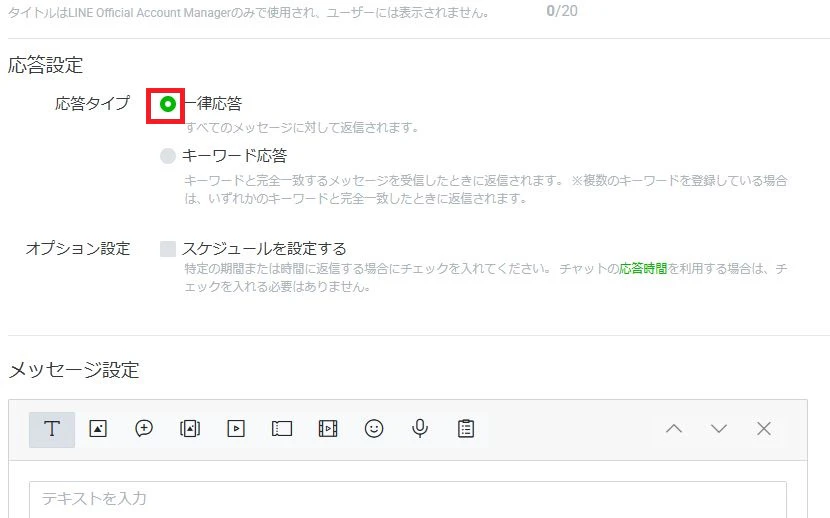Click the メッセージ設定 section heading
Image resolution: width=830 pixels, height=518 pixels.
[x=74, y=370]
